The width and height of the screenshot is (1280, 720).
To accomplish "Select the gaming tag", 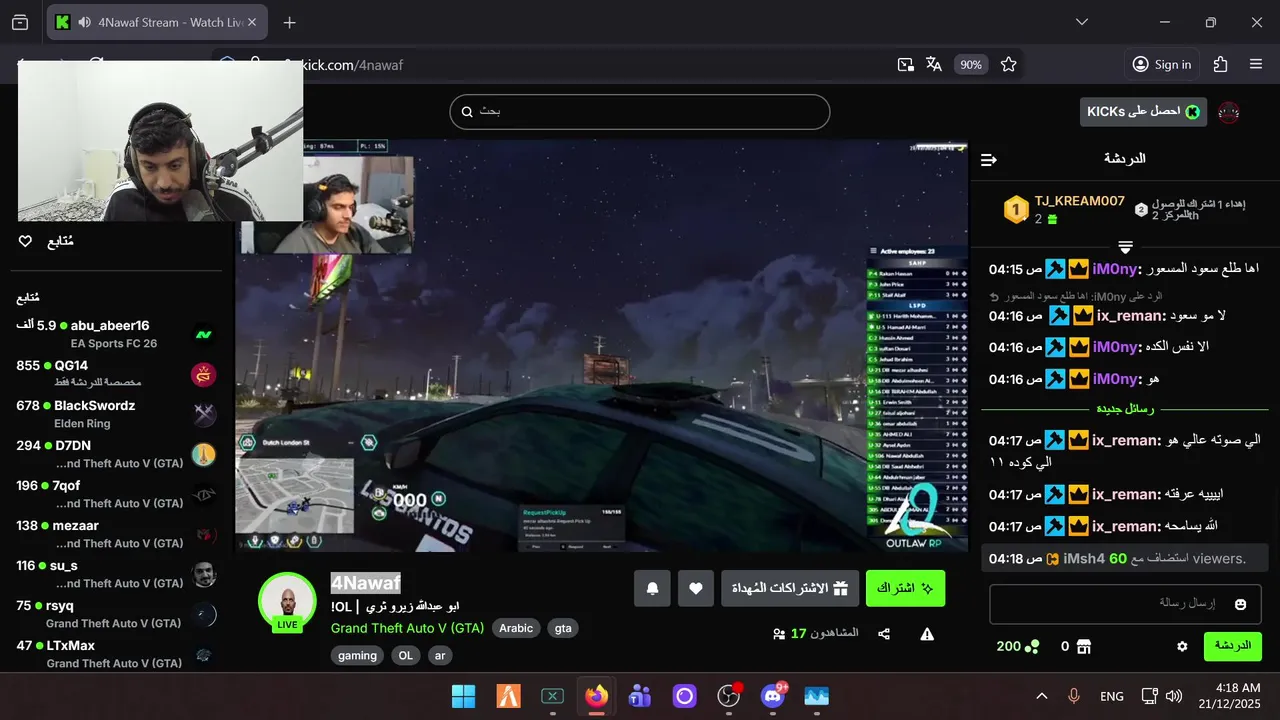I will [357, 656].
